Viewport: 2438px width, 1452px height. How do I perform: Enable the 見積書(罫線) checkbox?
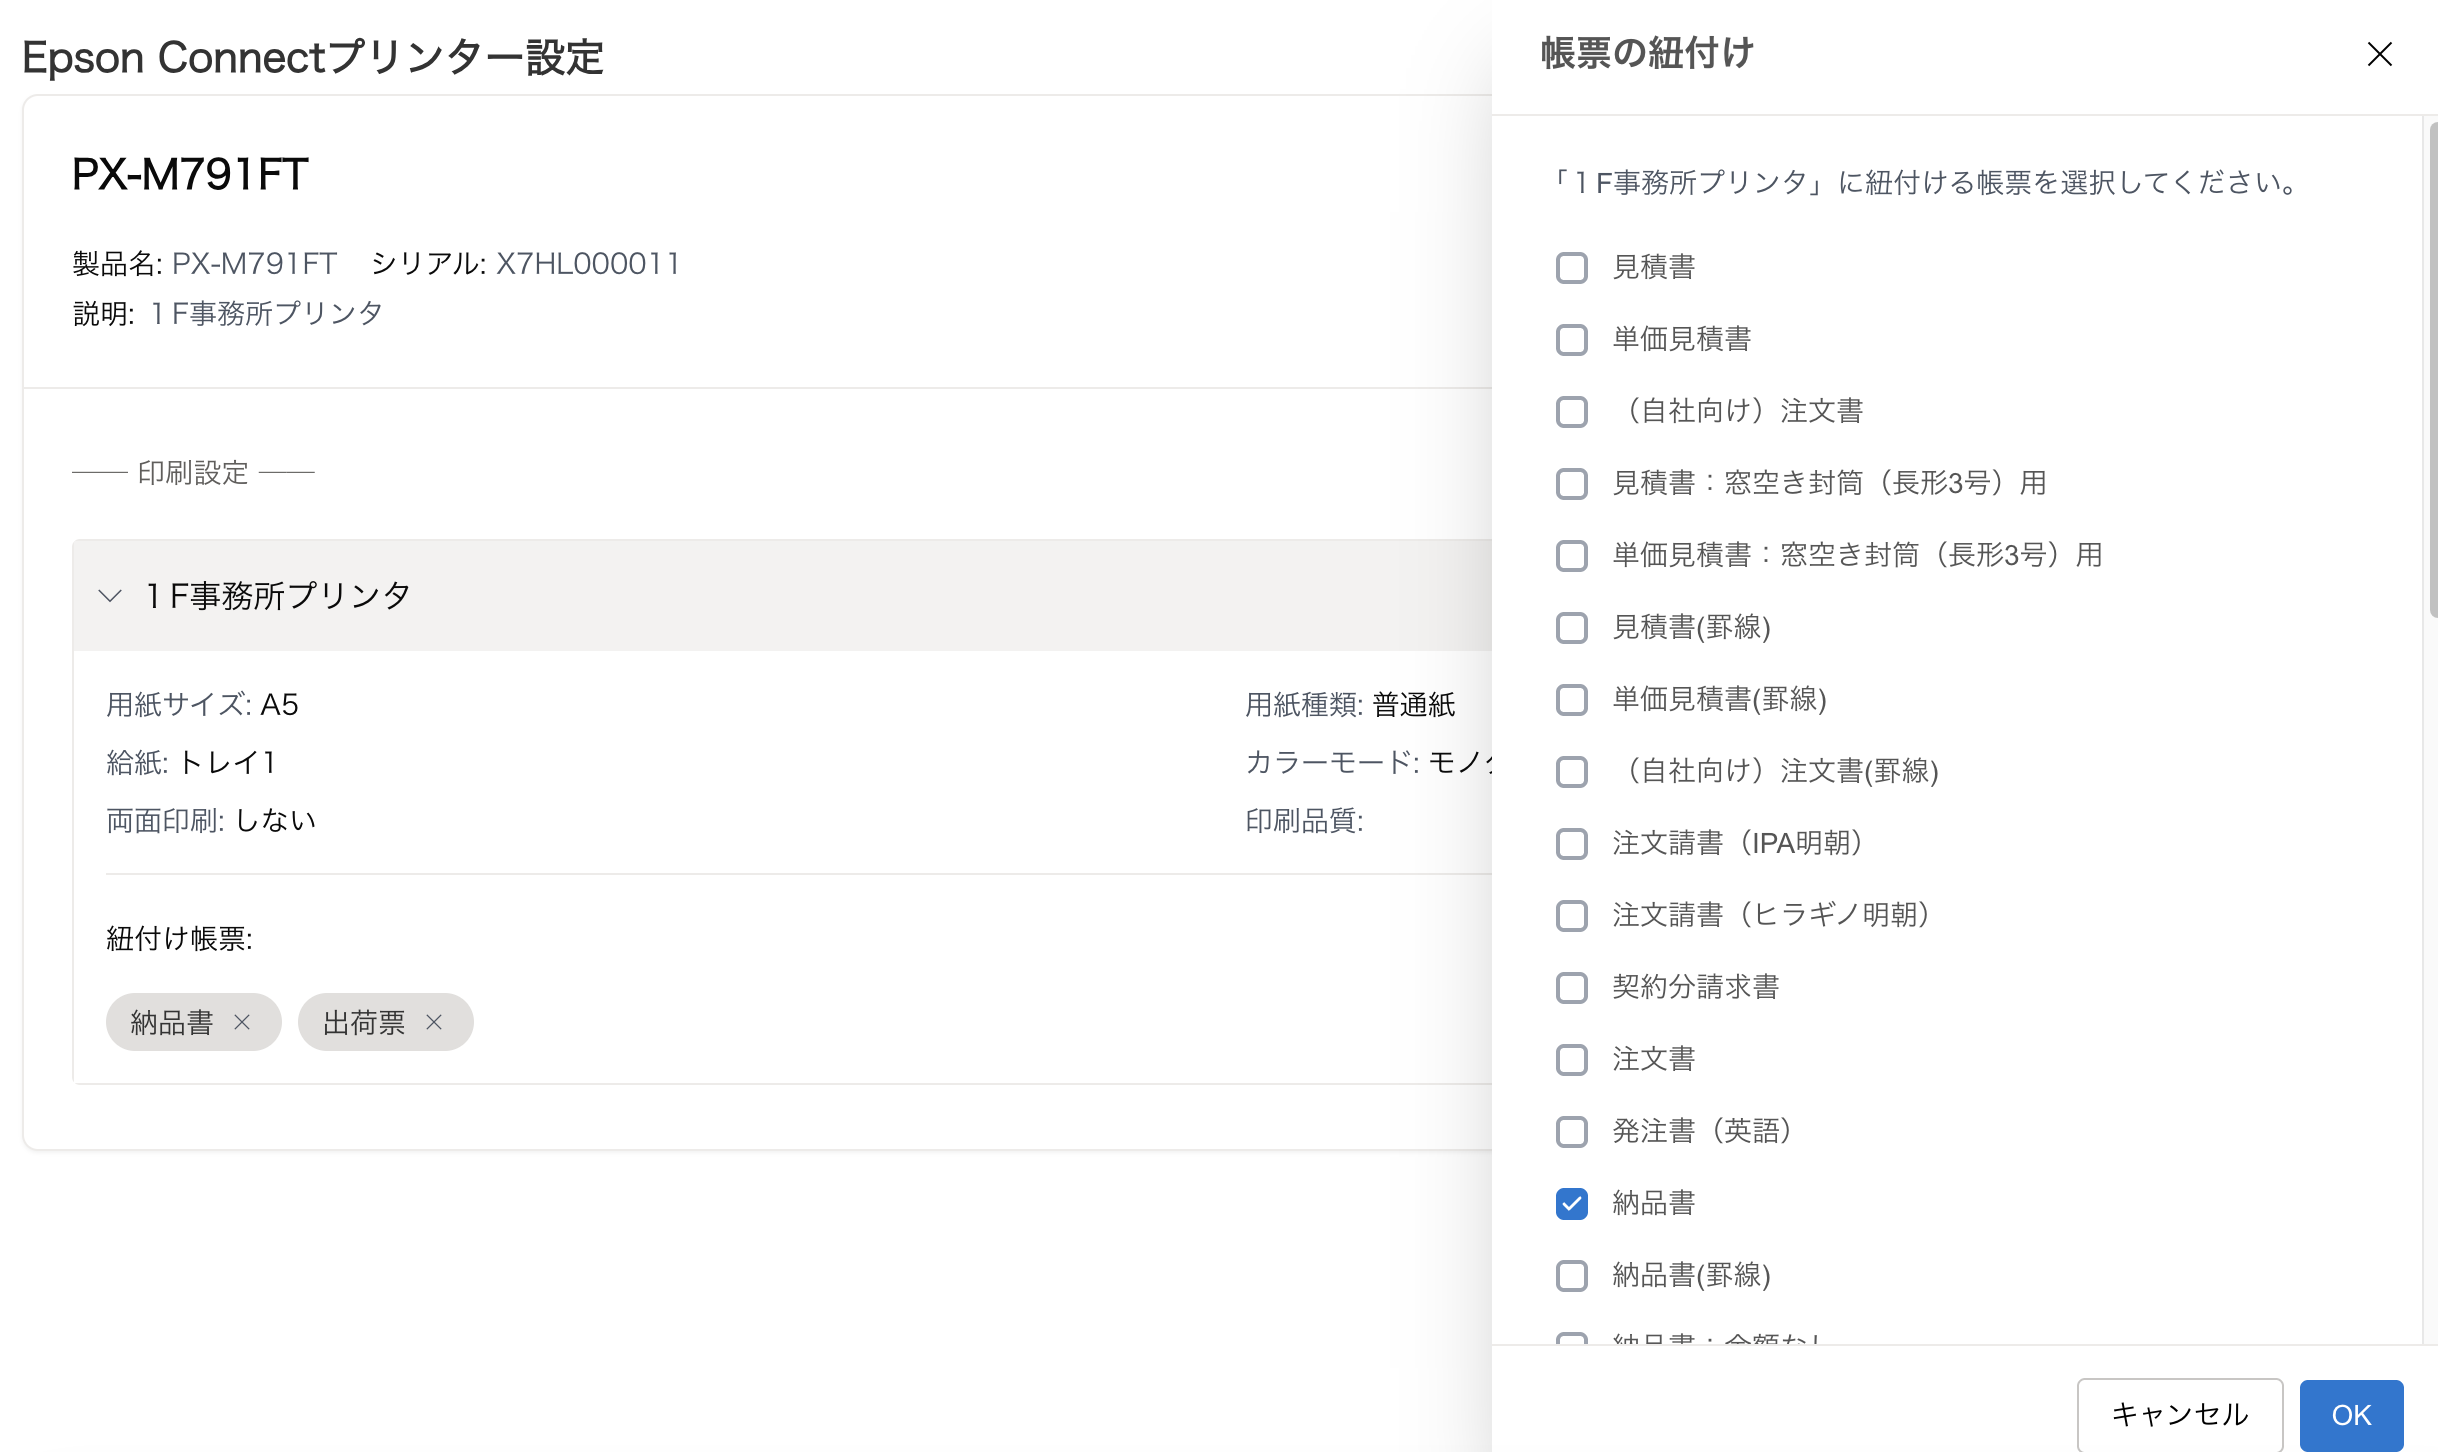click(x=1572, y=628)
